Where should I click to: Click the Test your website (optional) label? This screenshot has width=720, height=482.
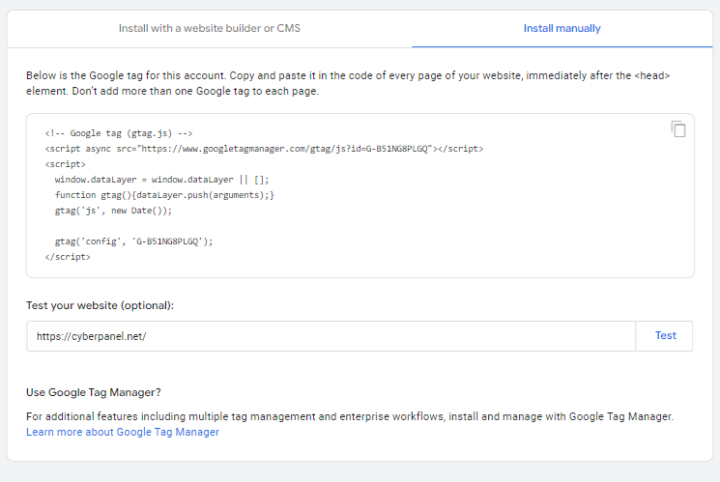[100, 305]
